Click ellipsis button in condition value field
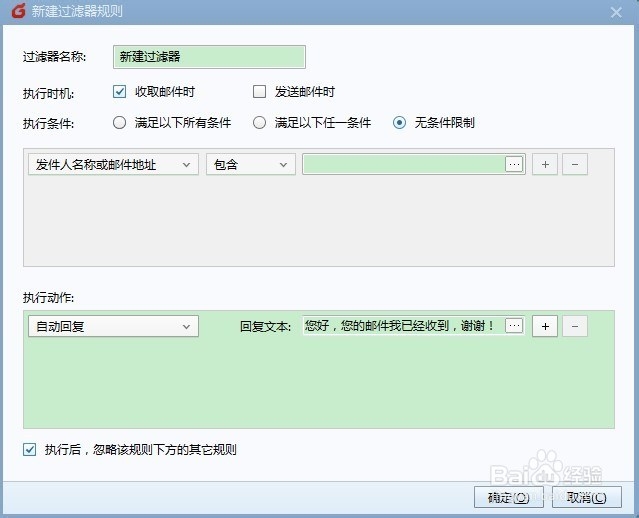Screen dimensions: 639x518 (x=514, y=164)
